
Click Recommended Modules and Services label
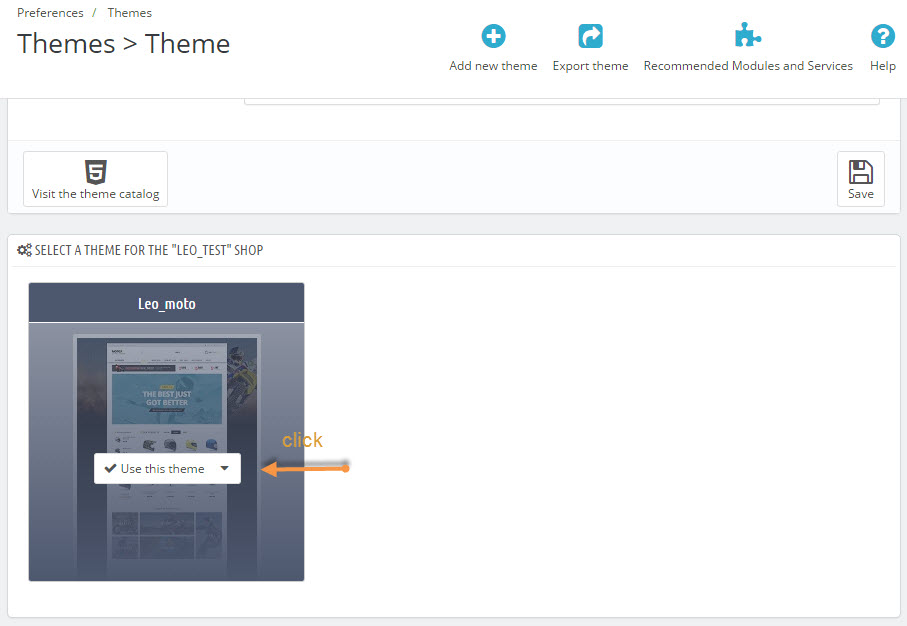[x=748, y=66]
